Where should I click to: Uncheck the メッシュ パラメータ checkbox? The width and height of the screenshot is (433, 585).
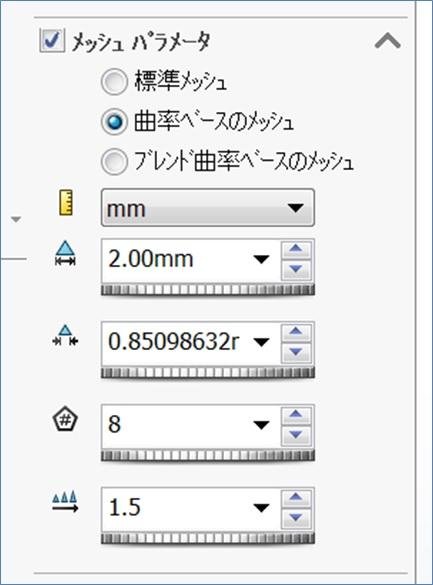pos(51,40)
